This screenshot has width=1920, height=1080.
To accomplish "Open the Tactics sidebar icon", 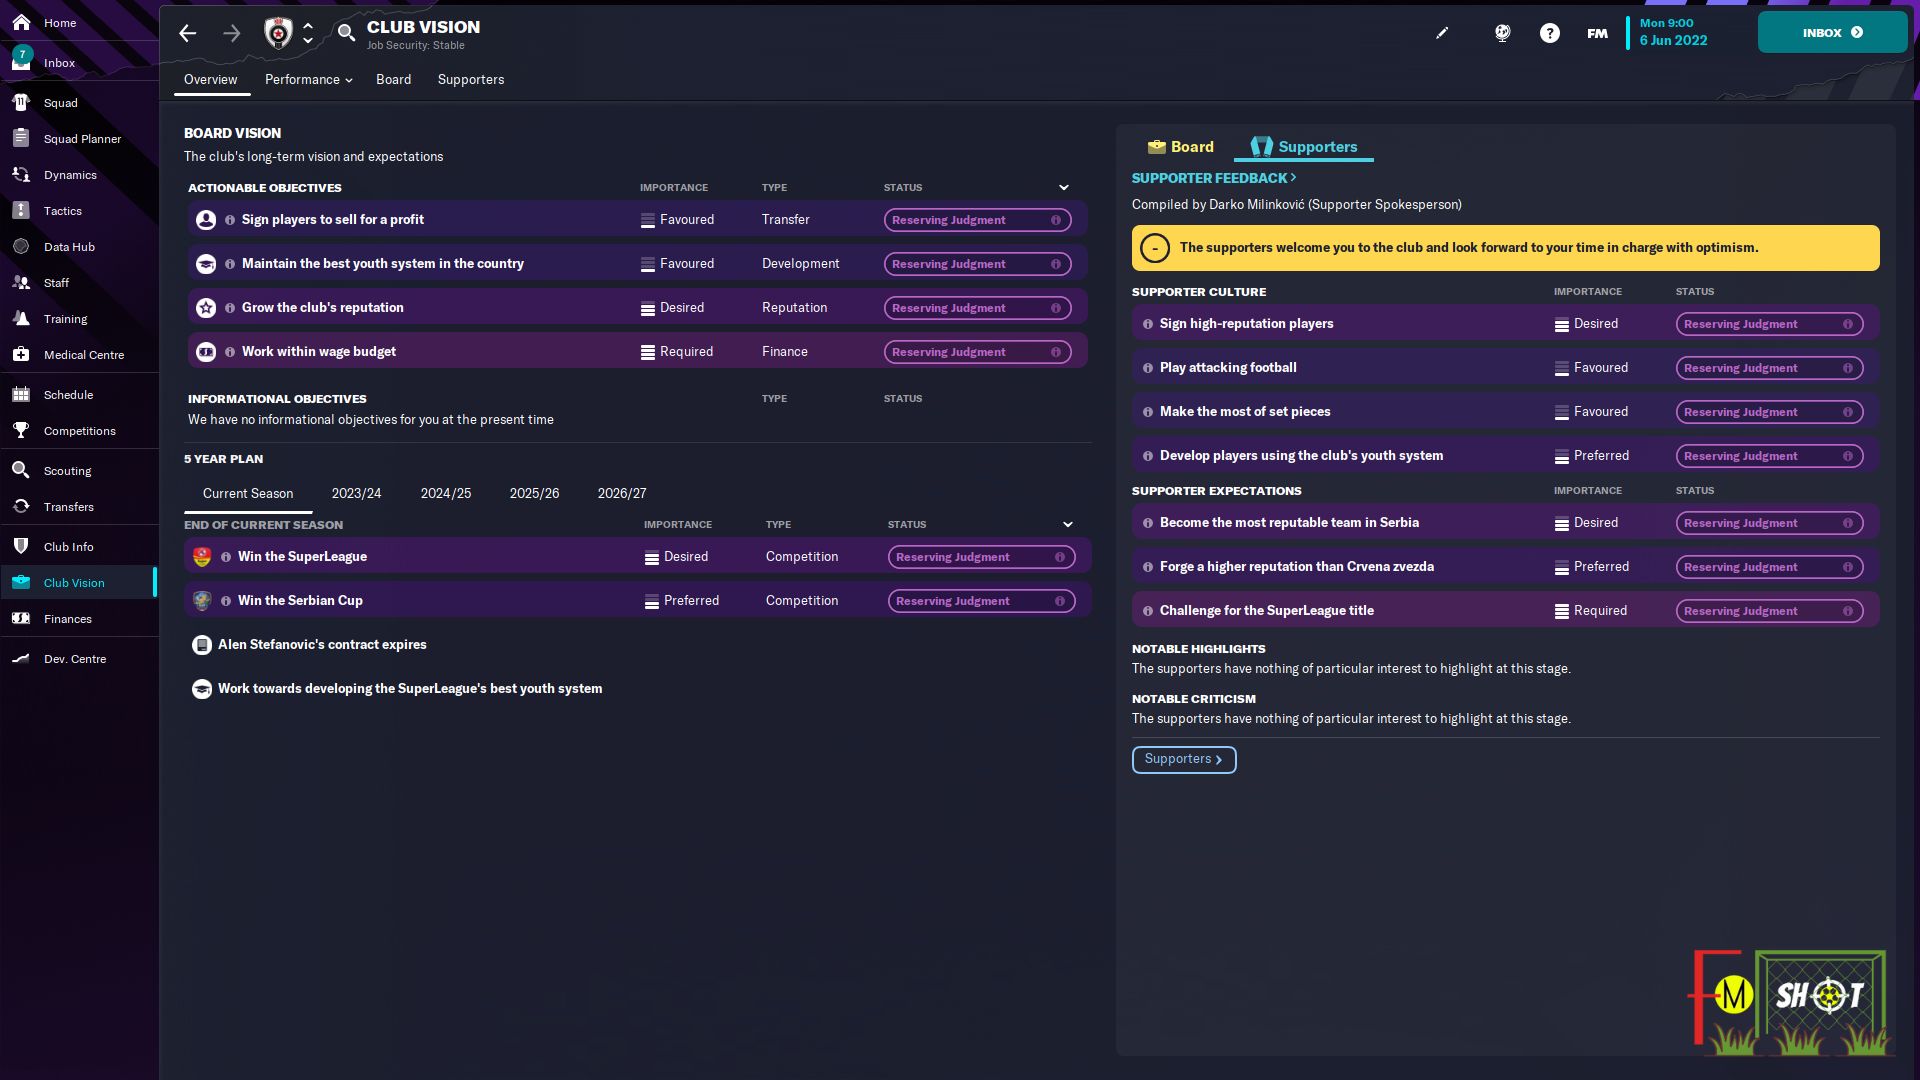I will coord(21,211).
